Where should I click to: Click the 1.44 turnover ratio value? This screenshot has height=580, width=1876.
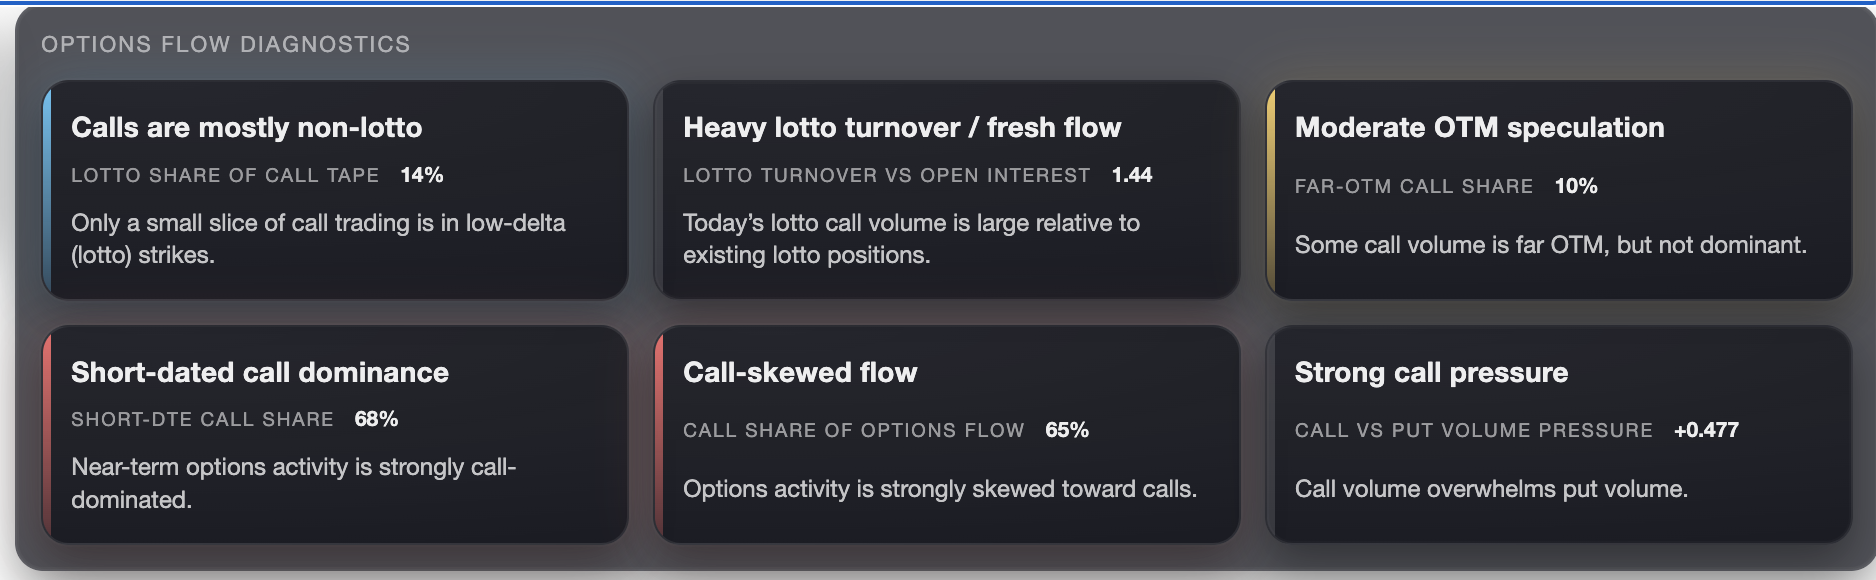coord(1132,174)
